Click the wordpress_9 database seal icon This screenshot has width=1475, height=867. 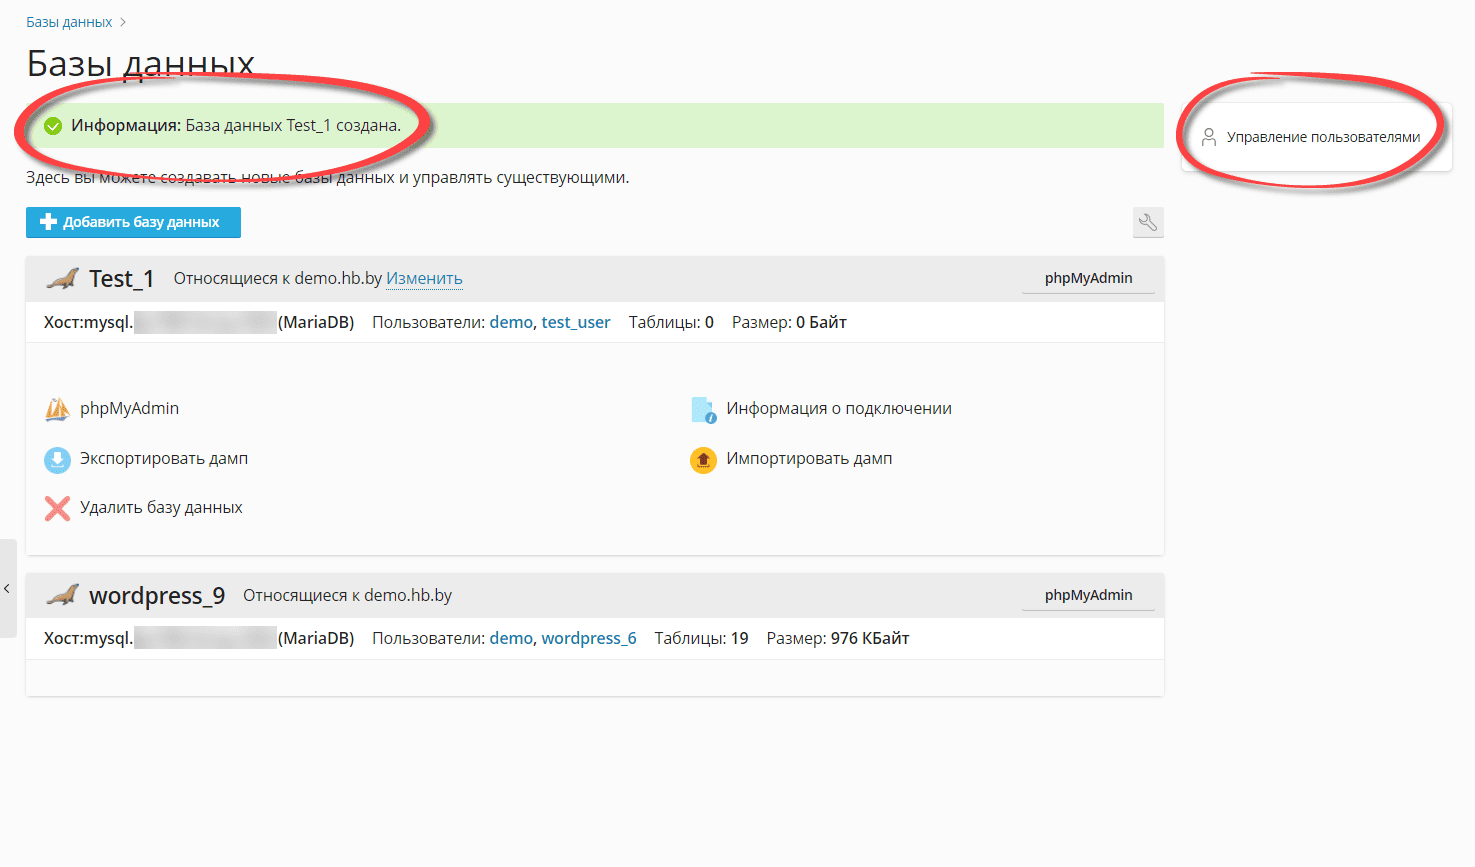click(x=62, y=595)
